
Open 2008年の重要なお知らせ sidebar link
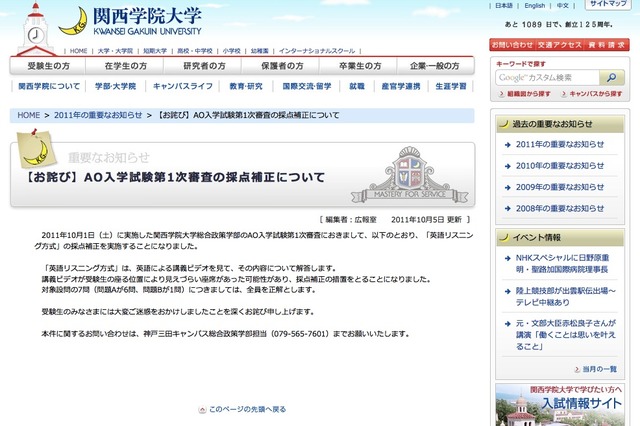click(560, 209)
